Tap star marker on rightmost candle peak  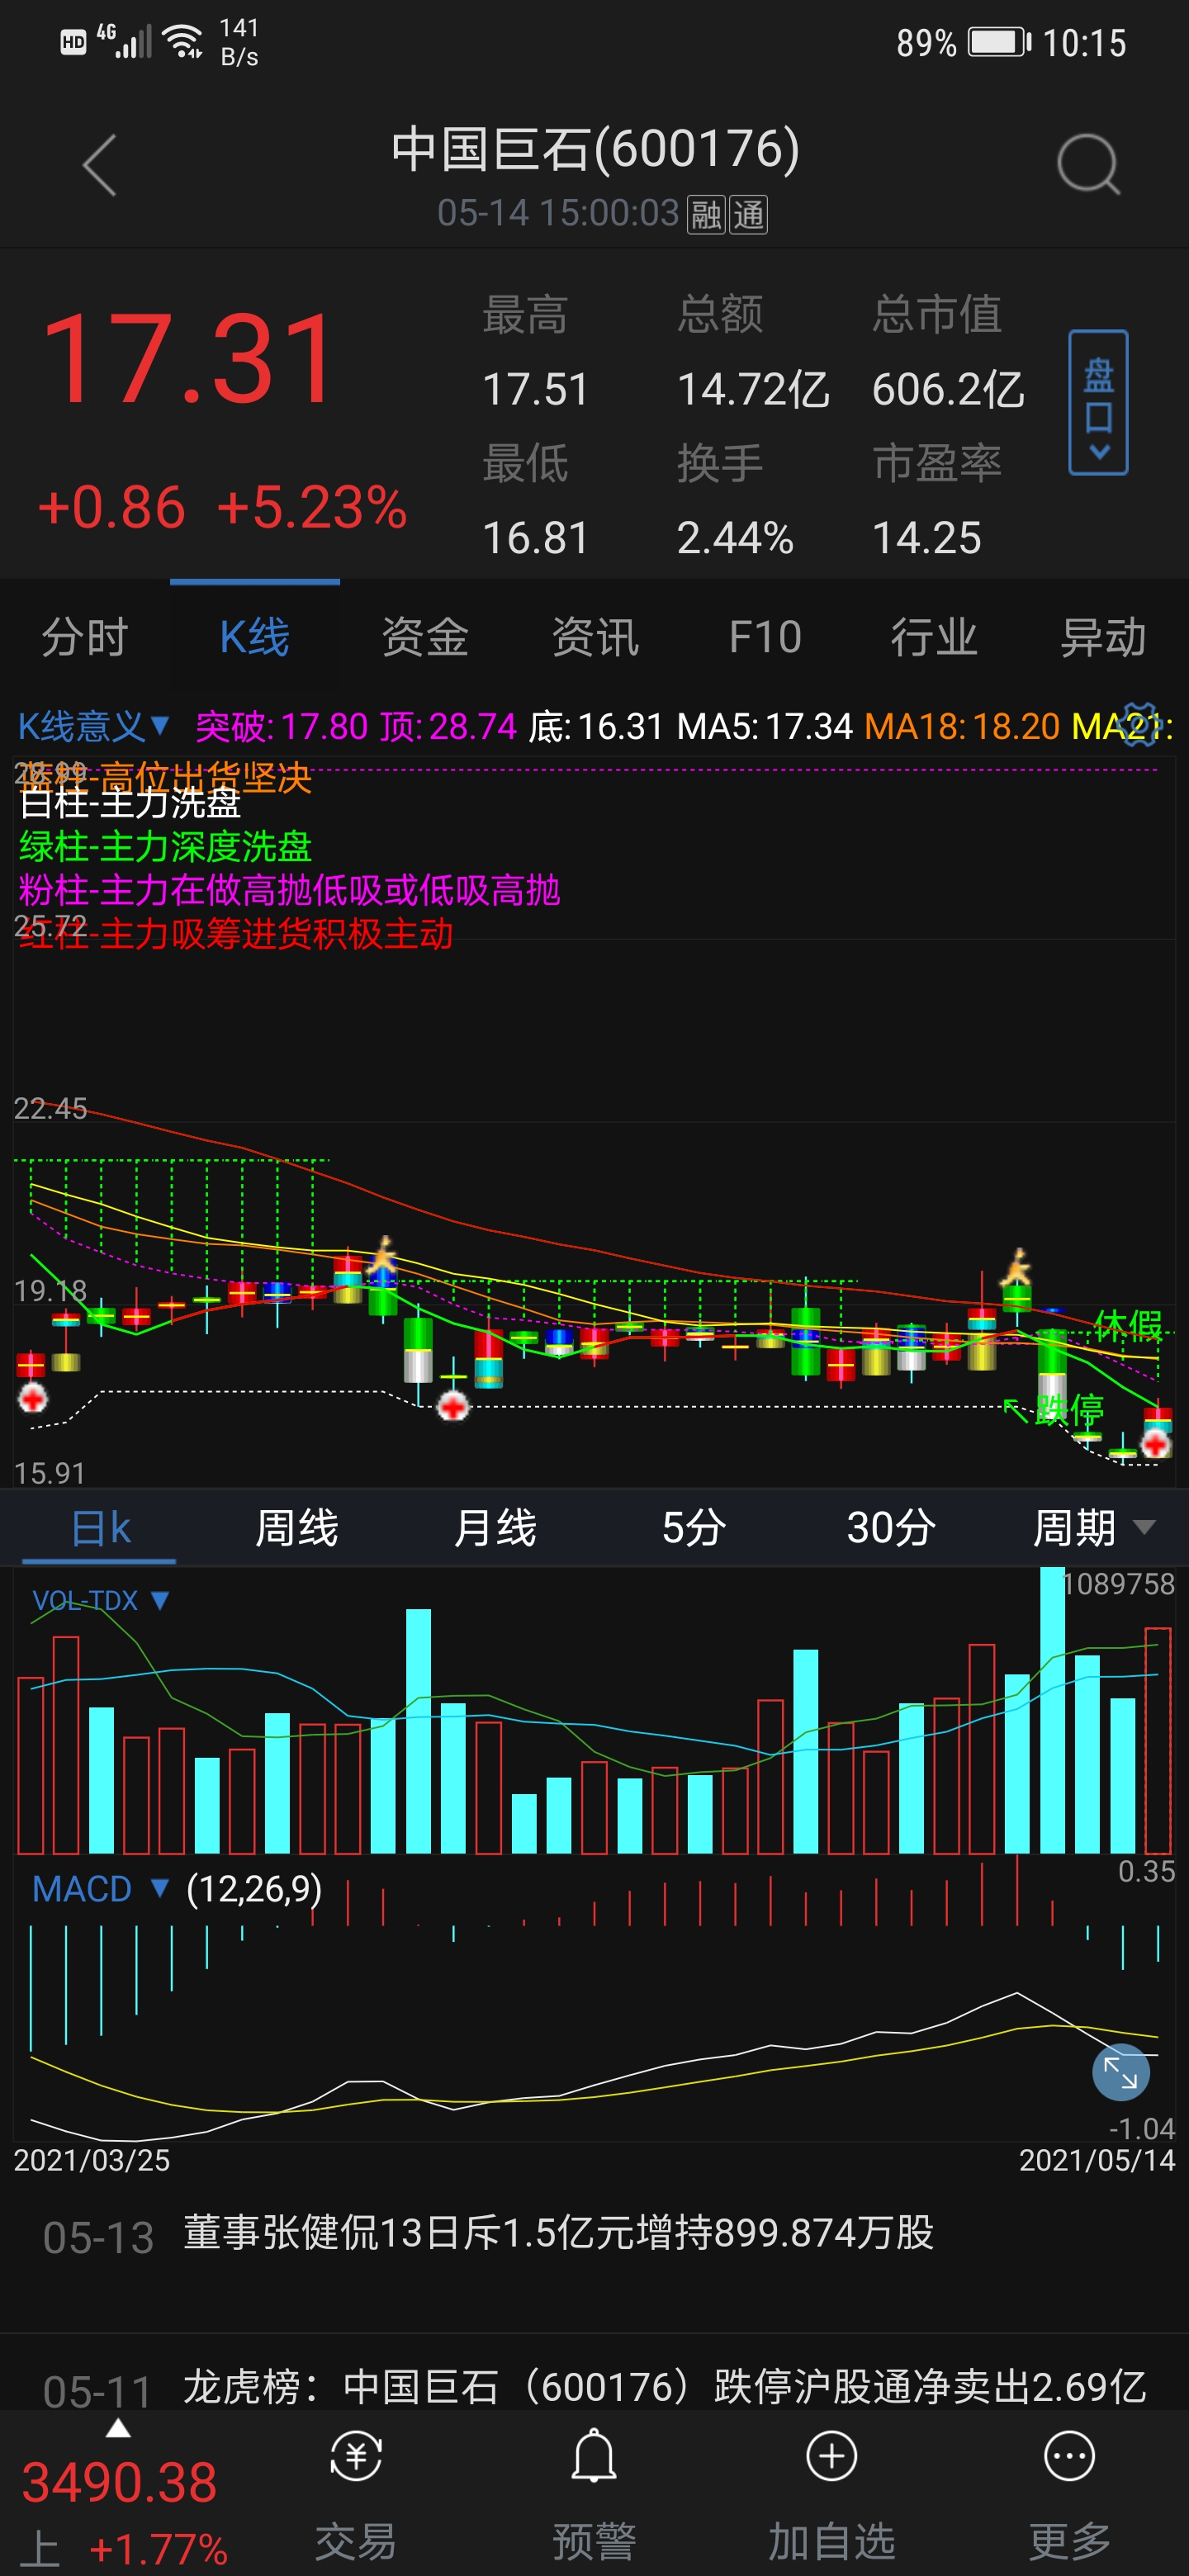coord(1017,1266)
